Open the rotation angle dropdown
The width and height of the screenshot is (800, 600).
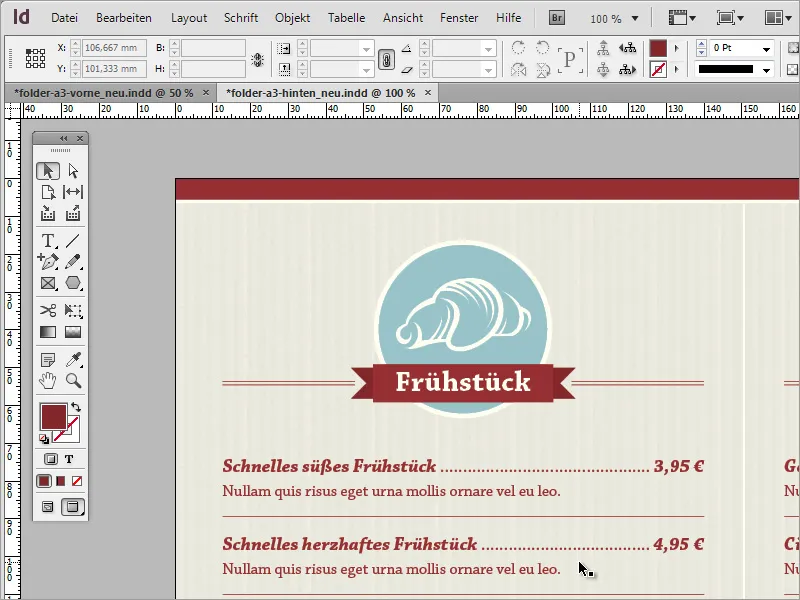488,49
